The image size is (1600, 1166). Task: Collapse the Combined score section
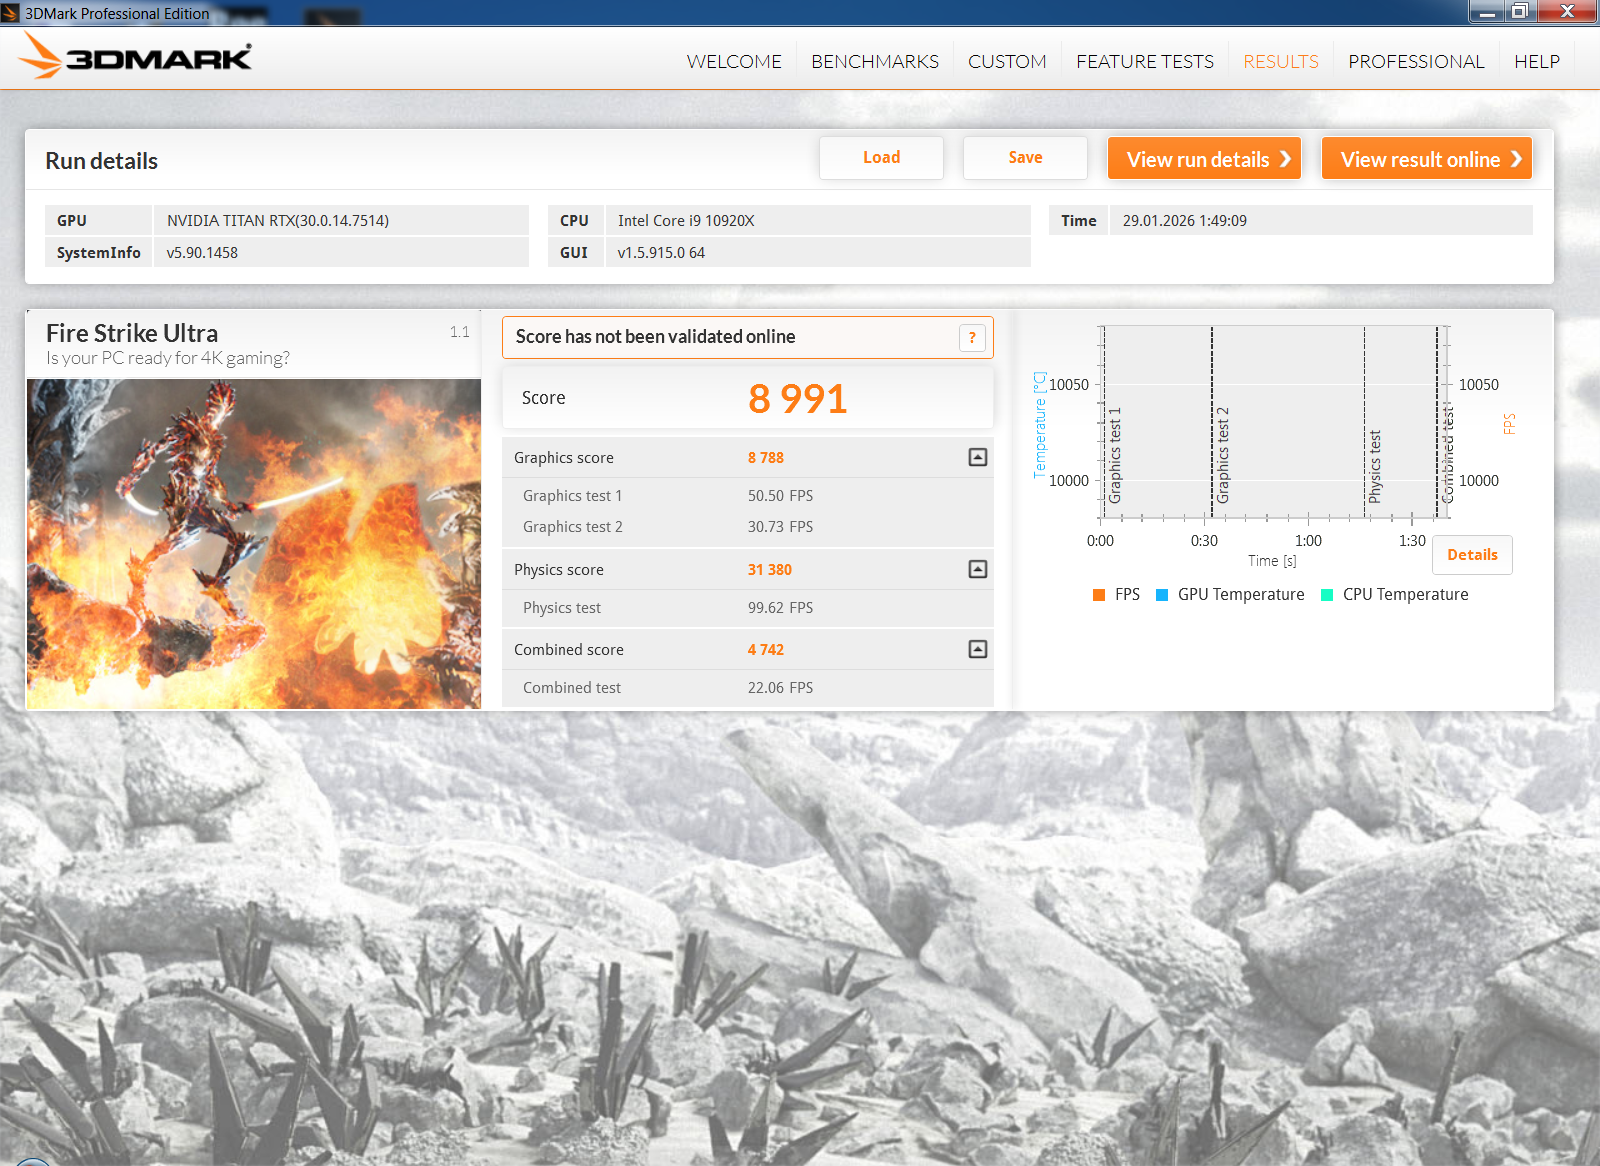[x=977, y=649]
